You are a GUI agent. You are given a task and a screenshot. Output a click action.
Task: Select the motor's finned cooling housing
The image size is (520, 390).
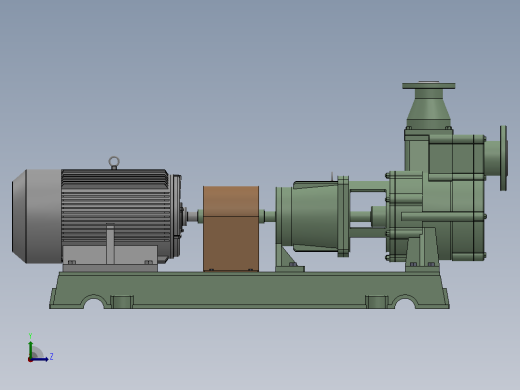(115, 207)
